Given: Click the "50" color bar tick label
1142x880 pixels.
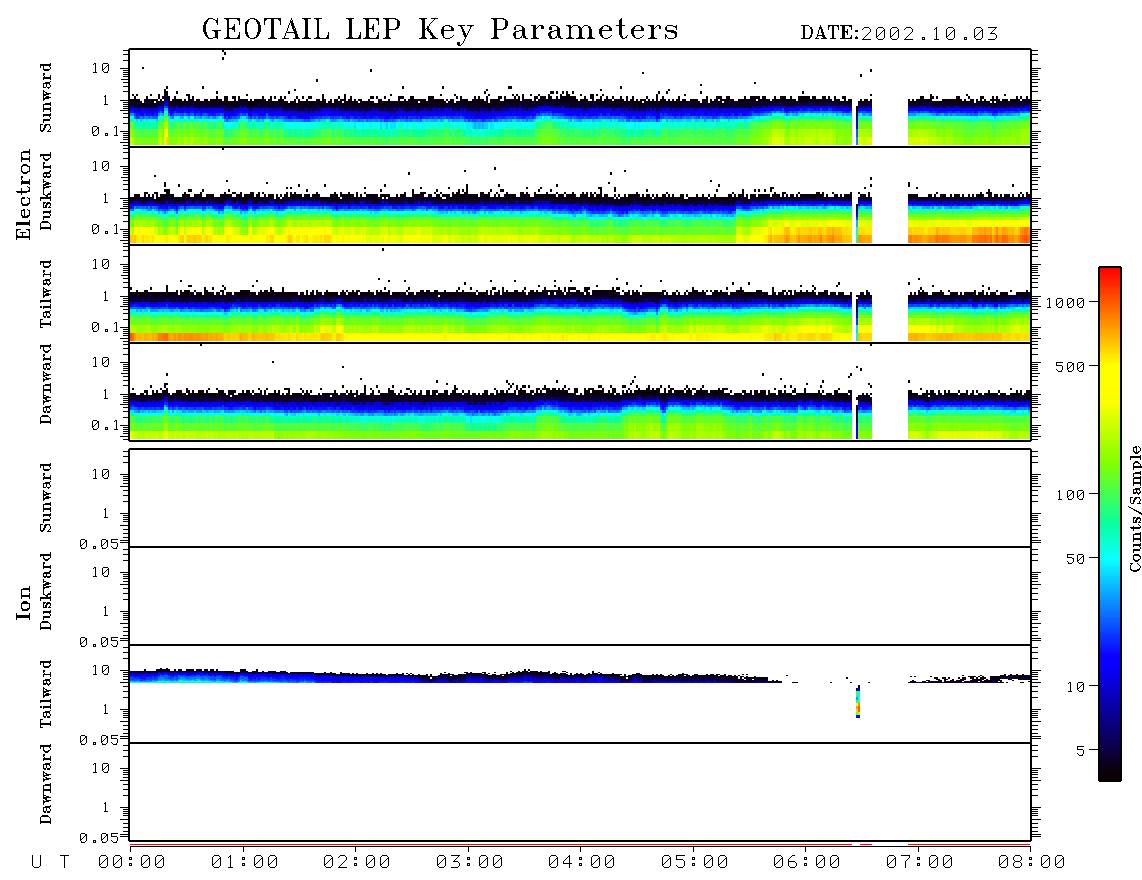Looking at the screenshot, I should coord(1075,559).
